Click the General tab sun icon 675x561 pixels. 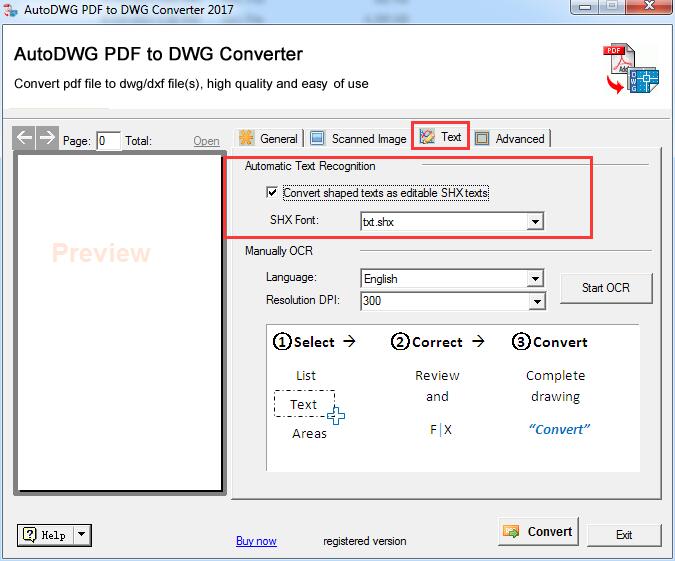point(247,138)
